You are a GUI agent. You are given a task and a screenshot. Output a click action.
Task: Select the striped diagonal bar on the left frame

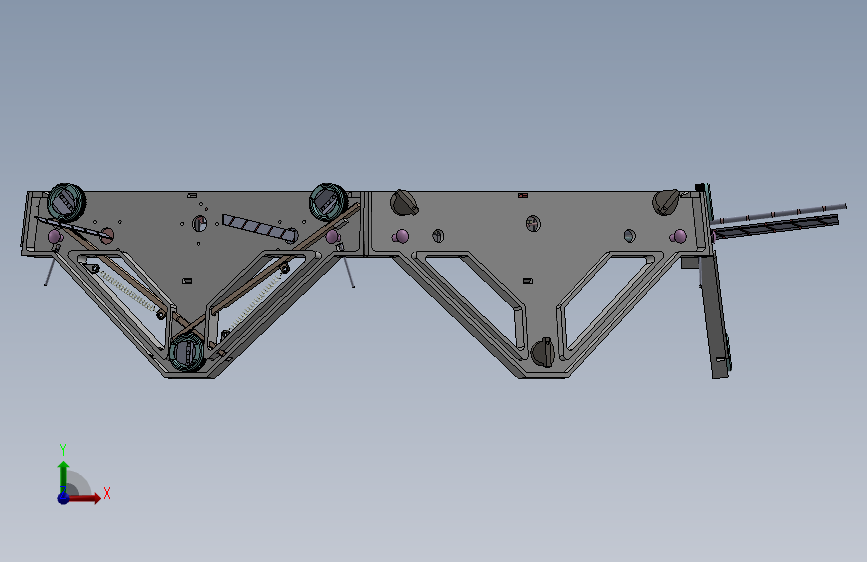point(260,228)
